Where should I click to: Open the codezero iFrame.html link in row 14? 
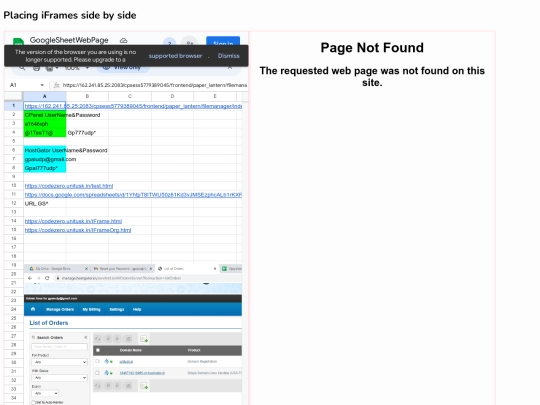73,221
